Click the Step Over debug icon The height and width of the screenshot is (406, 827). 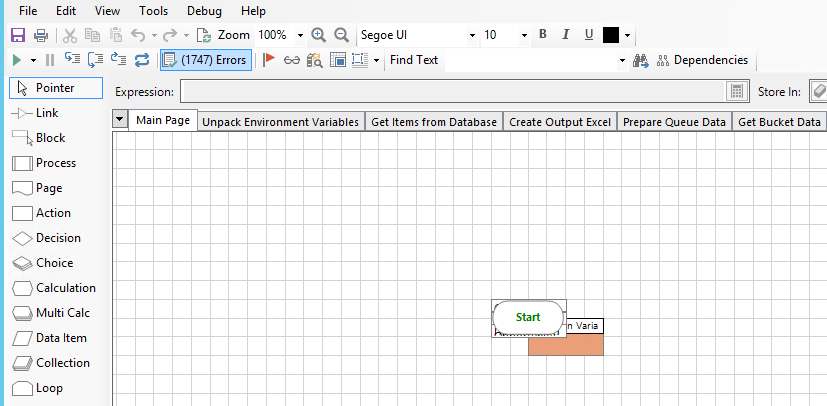coord(95,60)
